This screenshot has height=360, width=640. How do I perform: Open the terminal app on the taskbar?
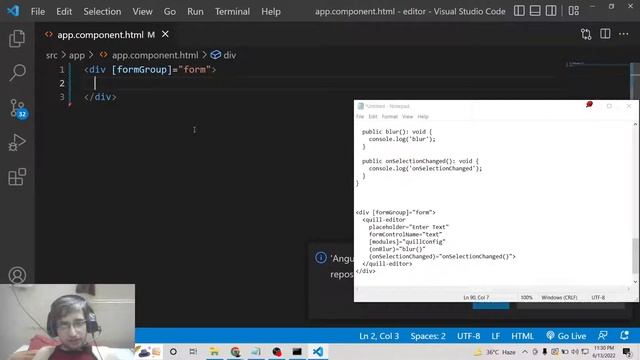(x=297, y=351)
